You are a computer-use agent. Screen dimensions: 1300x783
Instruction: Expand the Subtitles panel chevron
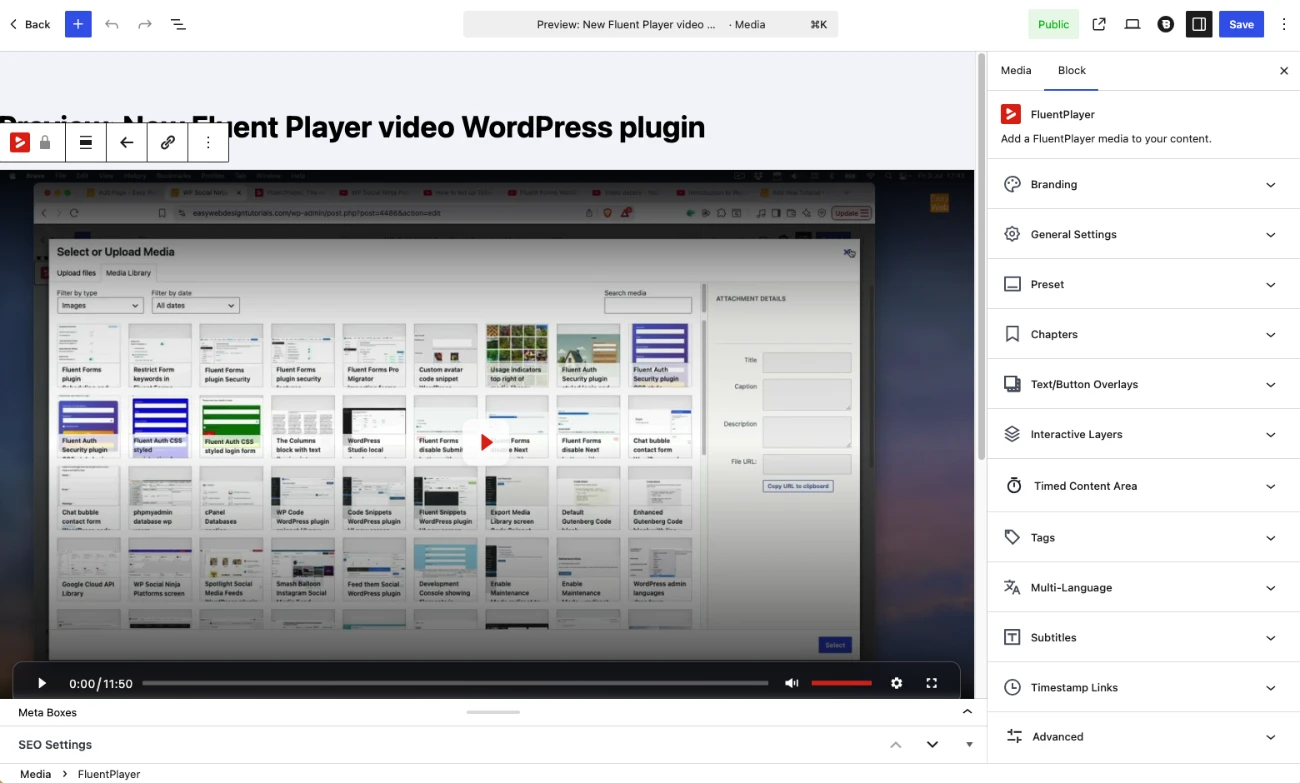click(x=1271, y=638)
